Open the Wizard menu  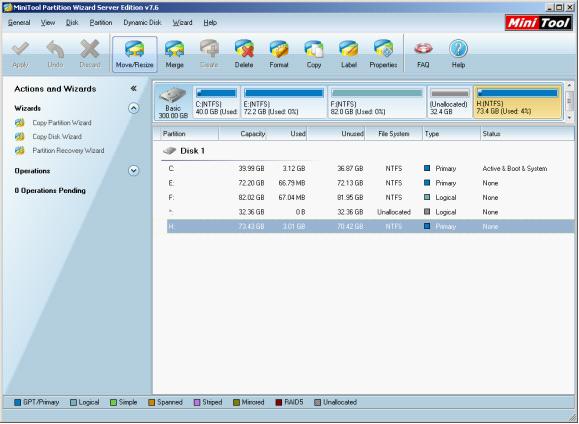coord(182,23)
